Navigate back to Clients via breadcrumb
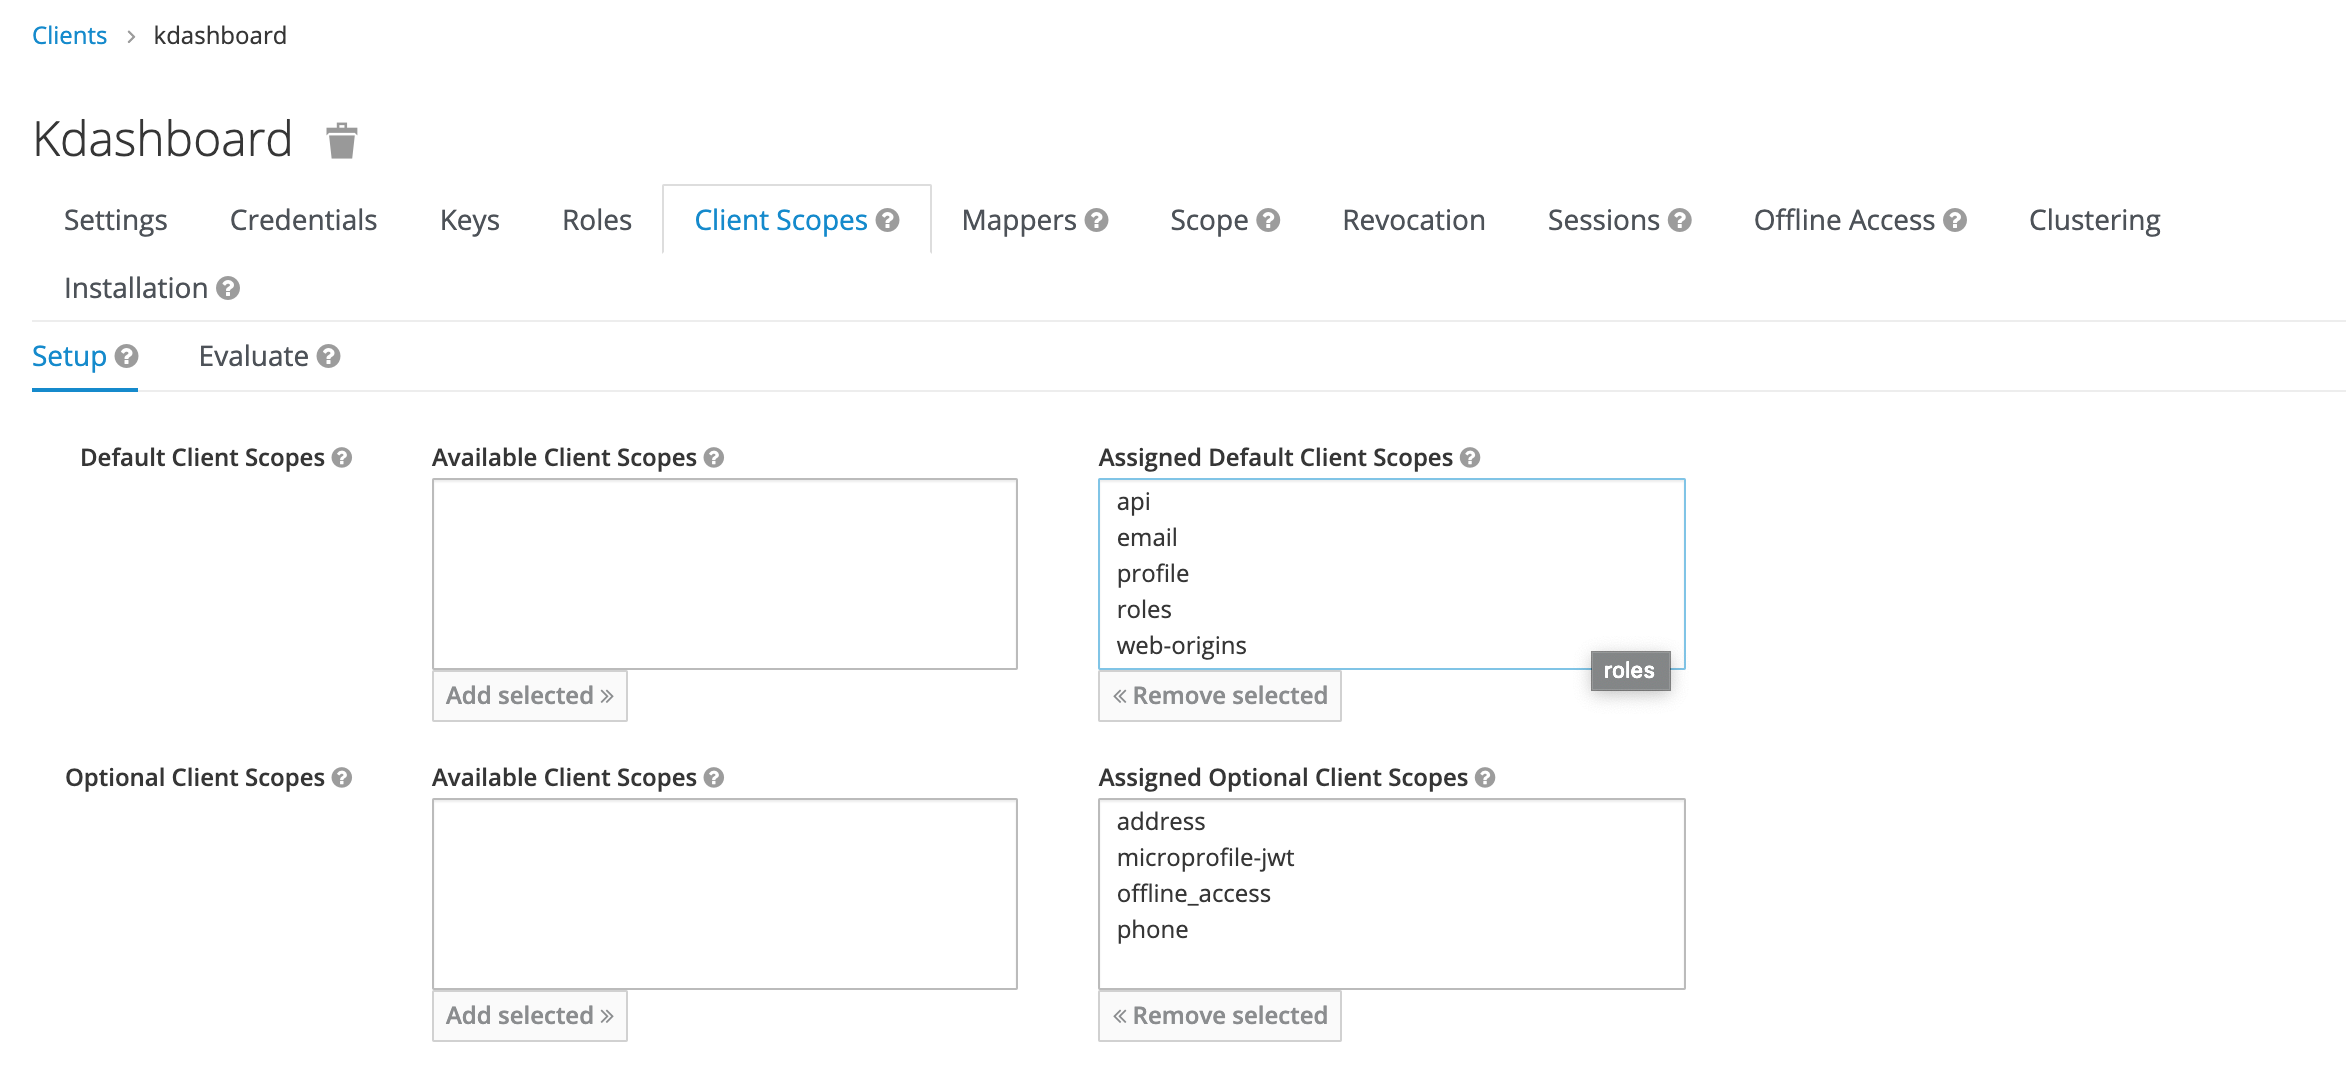The width and height of the screenshot is (2346, 1072). tap(68, 35)
